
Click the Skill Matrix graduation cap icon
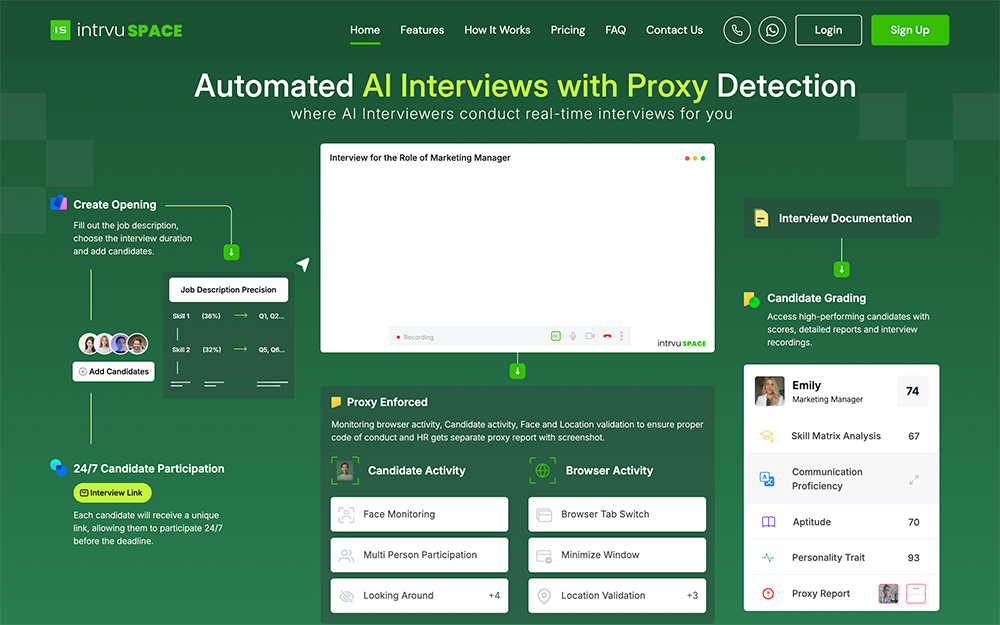point(767,436)
